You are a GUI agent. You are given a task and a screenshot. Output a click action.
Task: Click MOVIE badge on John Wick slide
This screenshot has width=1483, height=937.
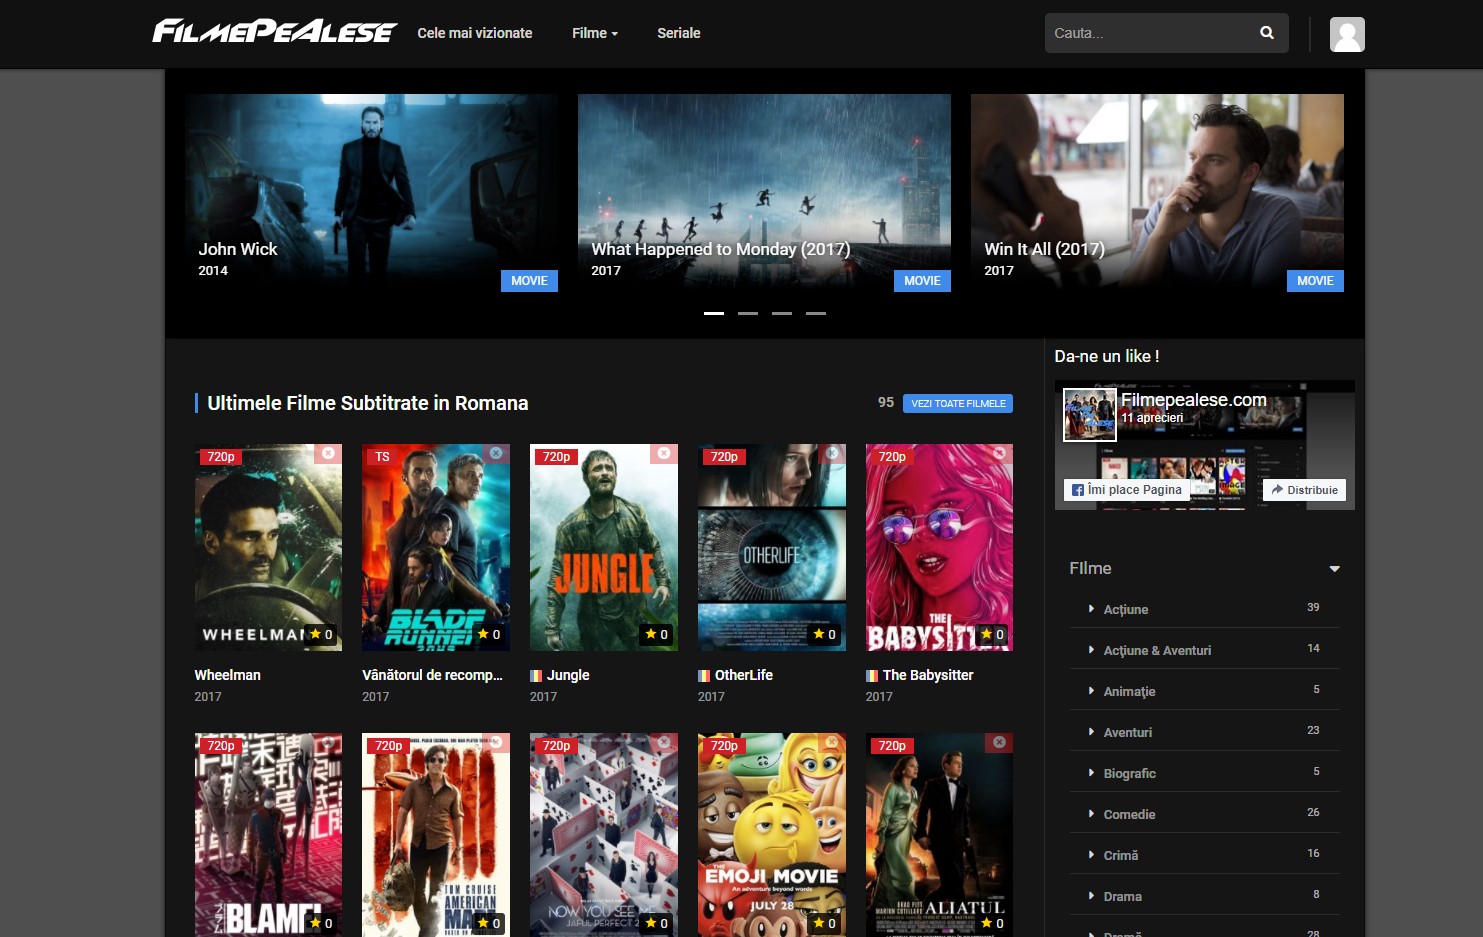click(x=529, y=281)
